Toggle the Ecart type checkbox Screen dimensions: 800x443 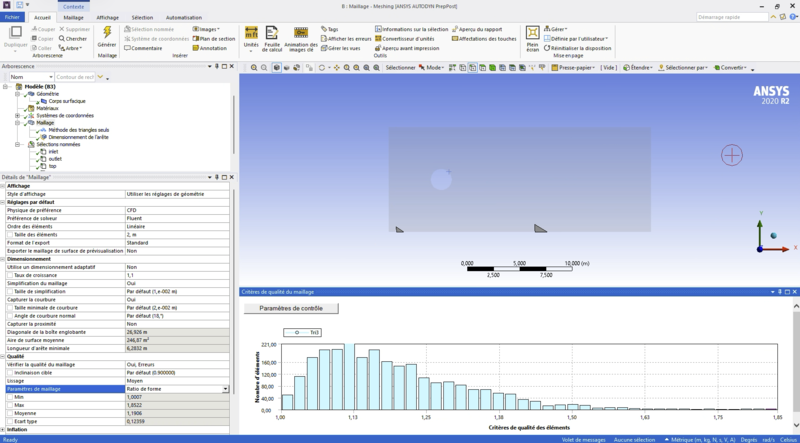click(10, 422)
